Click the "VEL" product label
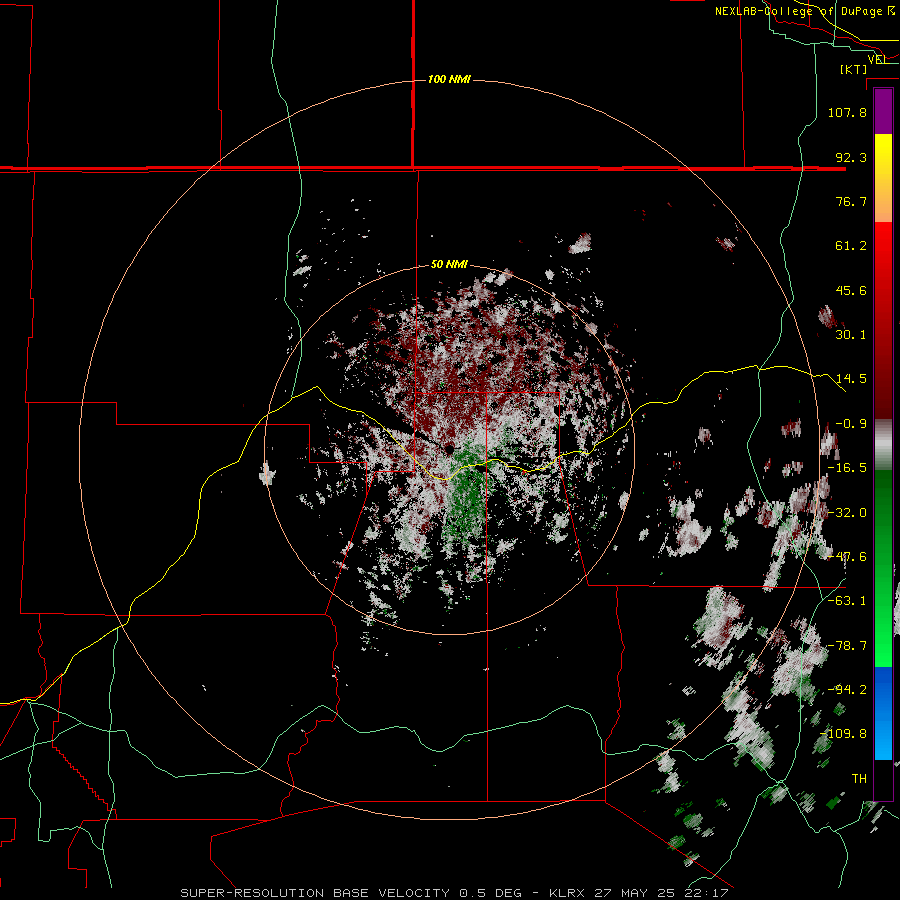 pyautogui.click(x=877, y=60)
